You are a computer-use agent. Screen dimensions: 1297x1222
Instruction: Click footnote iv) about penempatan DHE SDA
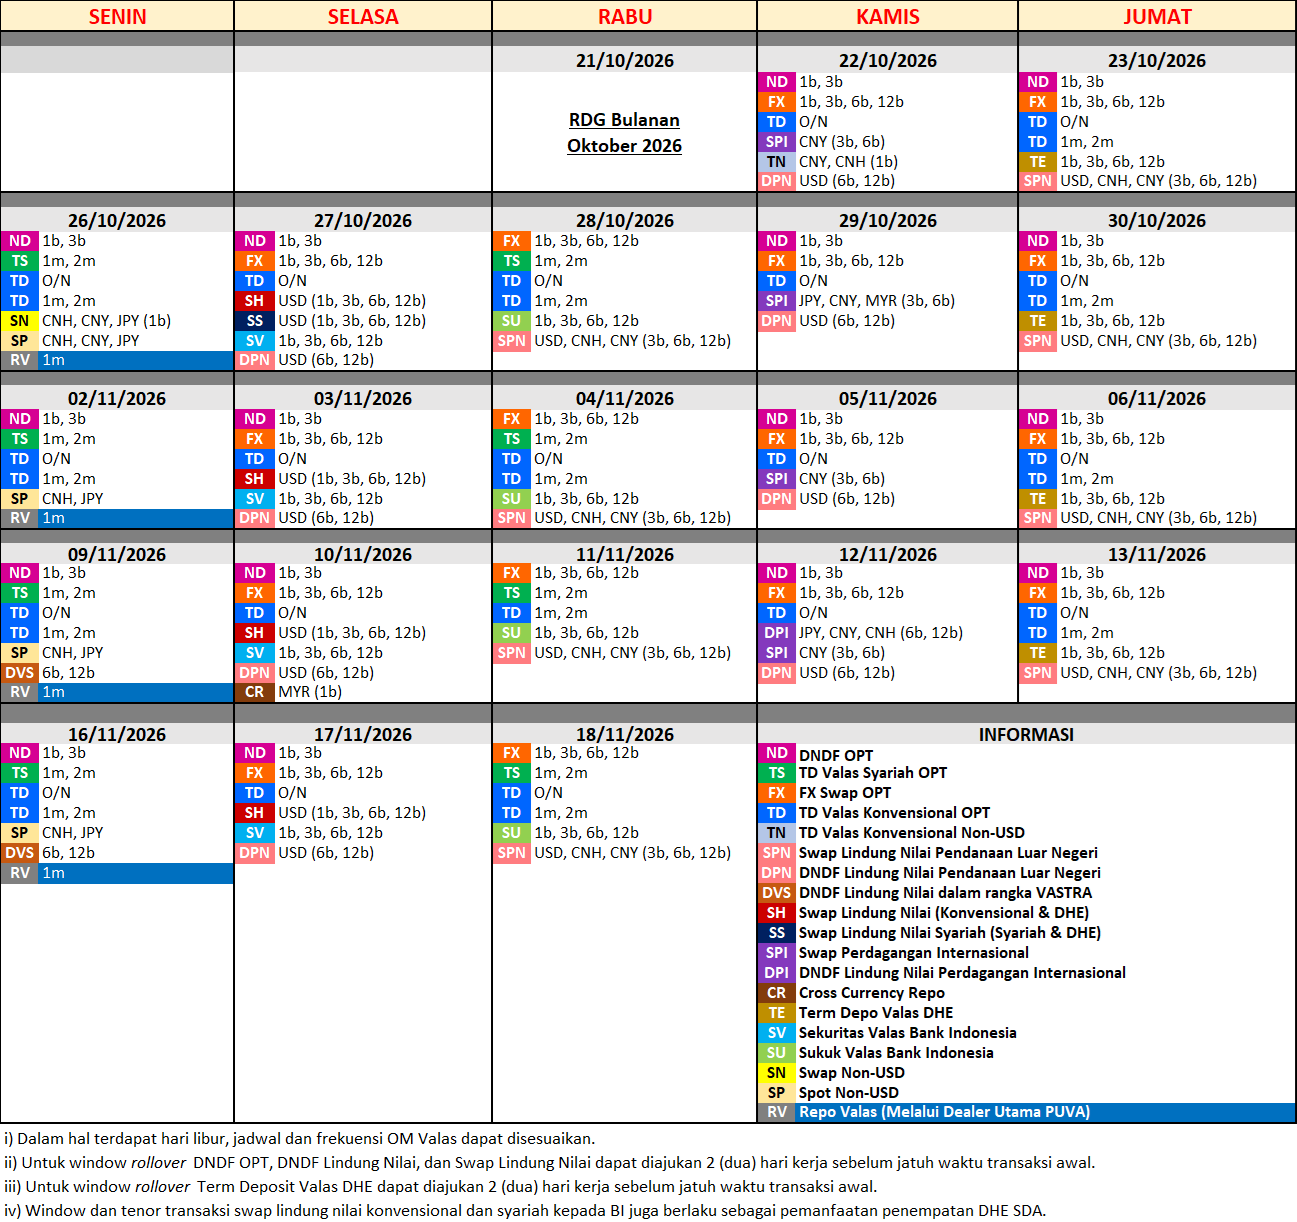click(x=525, y=1210)
